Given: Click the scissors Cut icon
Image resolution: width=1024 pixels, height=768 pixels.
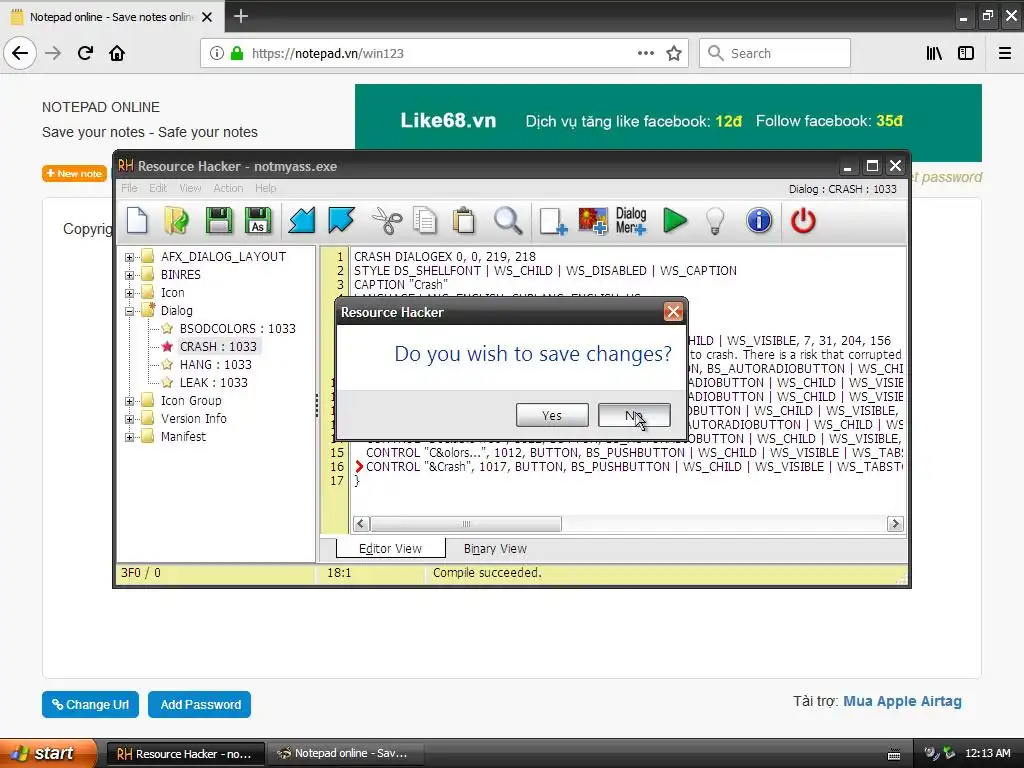Looking at the screenshot, I should (x=387, y=221).
